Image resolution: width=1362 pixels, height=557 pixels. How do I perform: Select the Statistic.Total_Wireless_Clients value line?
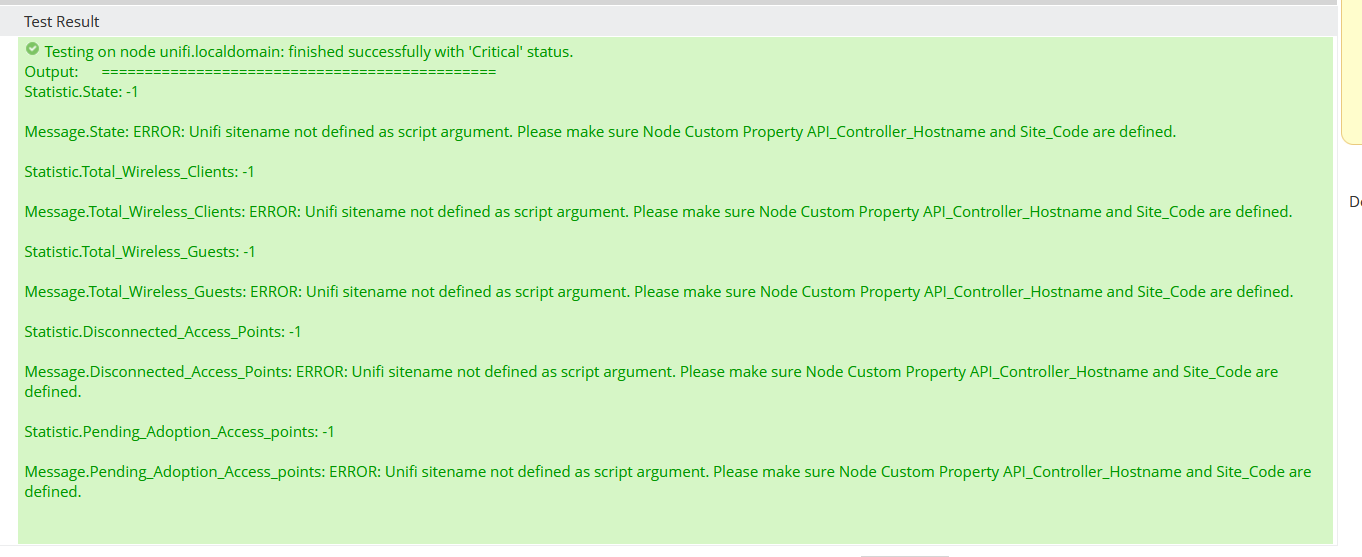[140, 172]
